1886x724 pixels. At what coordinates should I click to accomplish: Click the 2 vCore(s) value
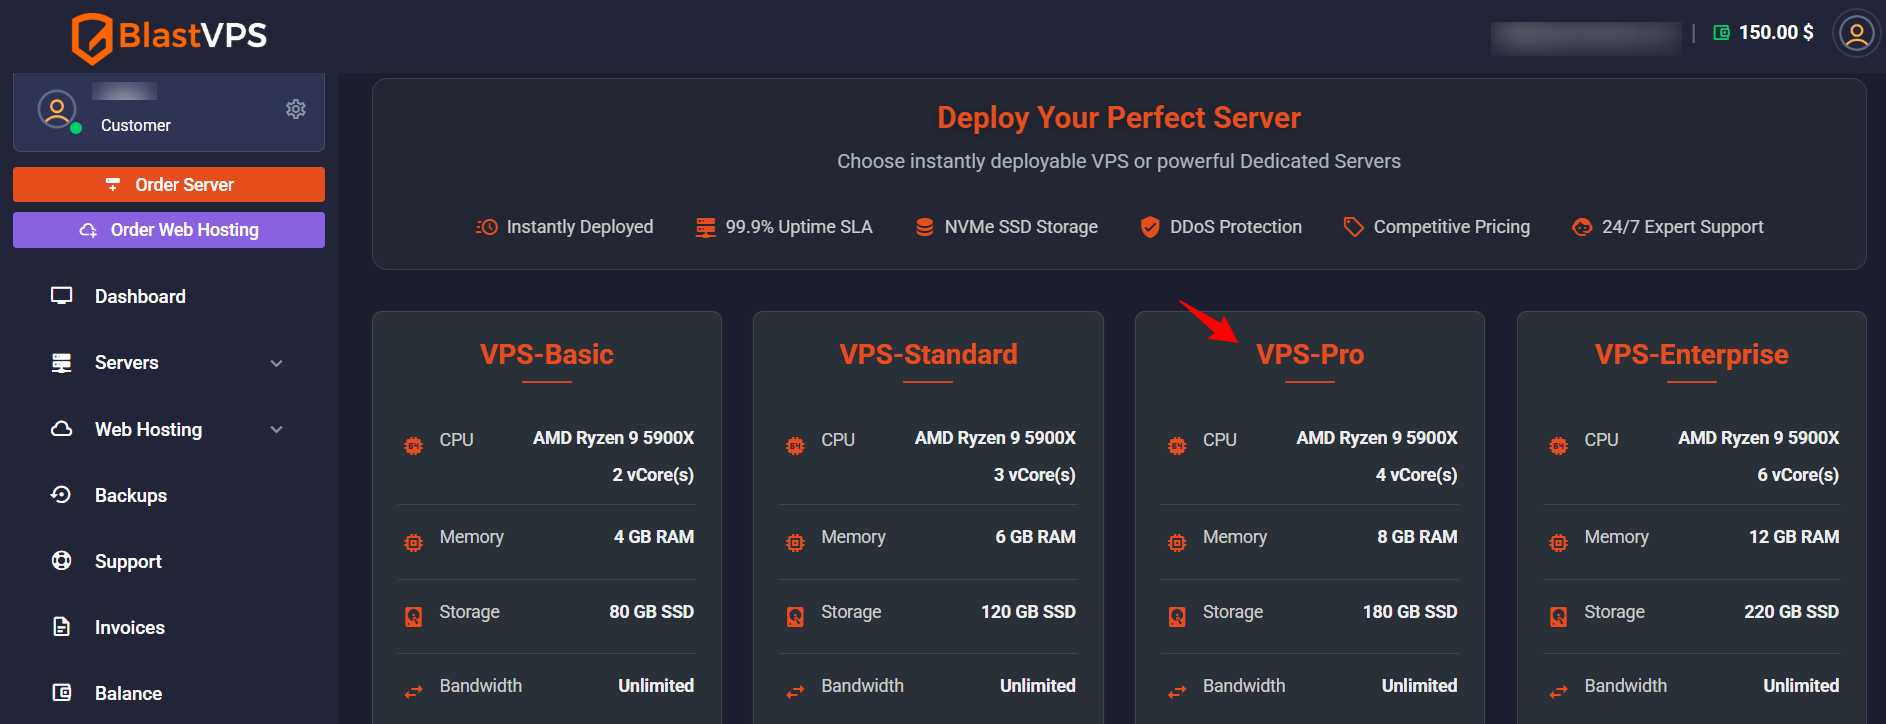[x=653, y=475]
